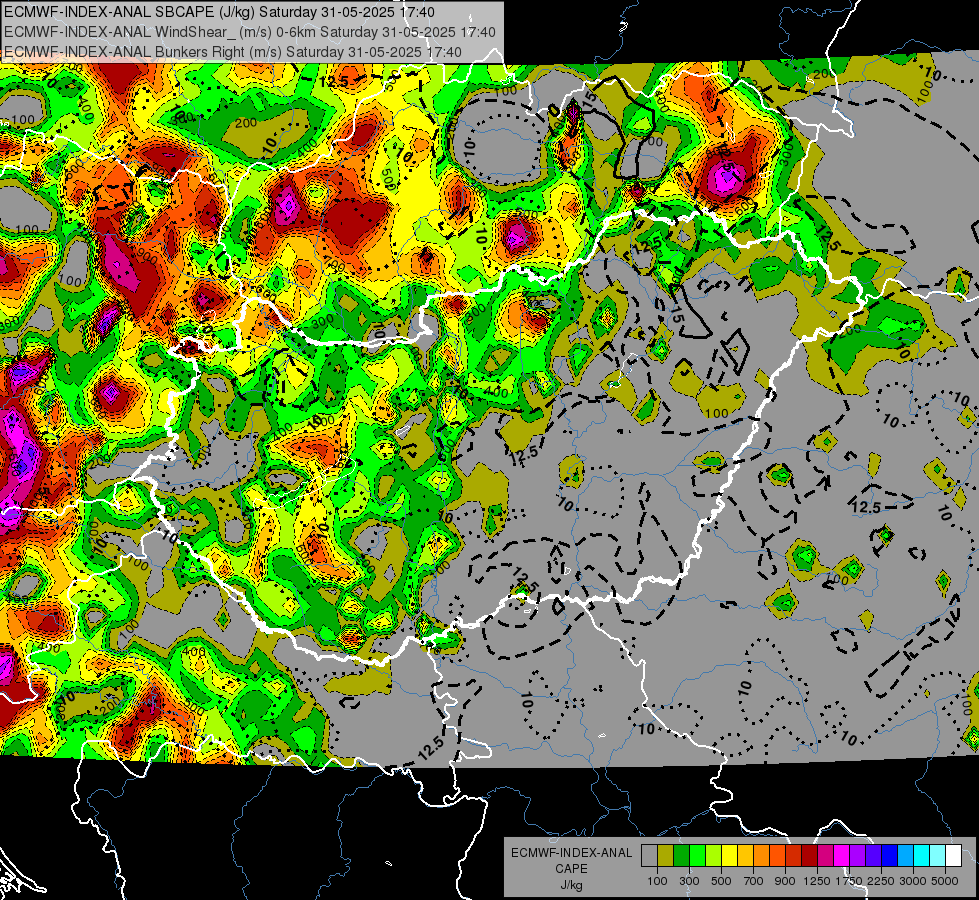Image resolution: width=979 pixels, height=900 pixels.
Task: Pick the dark red legend swatch at 1250
Action: click(809, 856)
